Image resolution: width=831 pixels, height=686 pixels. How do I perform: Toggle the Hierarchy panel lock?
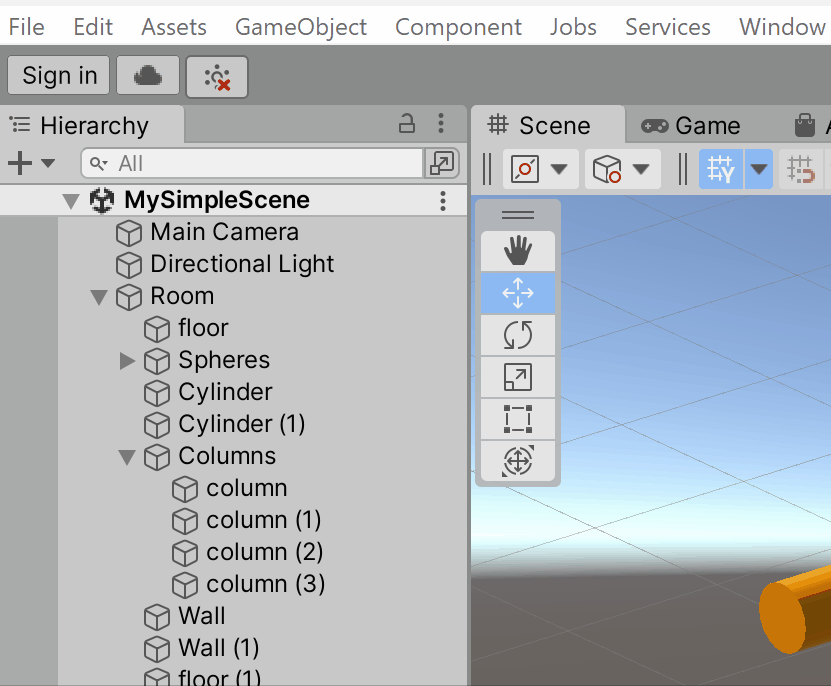coord(407,124)
